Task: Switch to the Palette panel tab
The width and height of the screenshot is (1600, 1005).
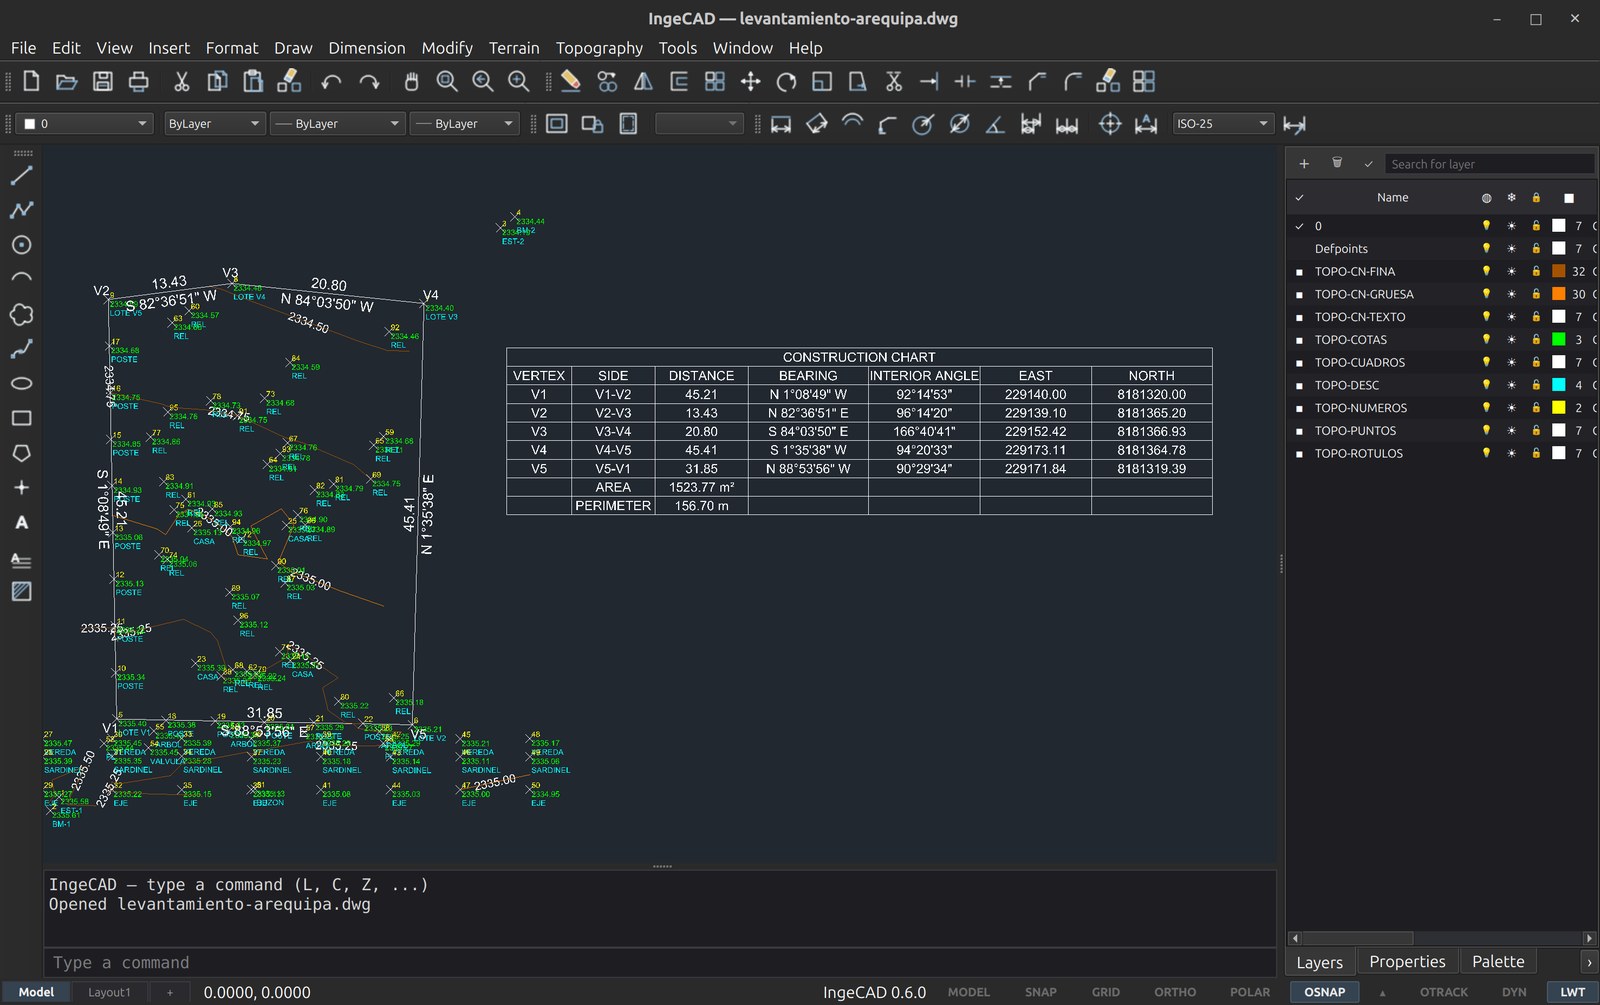Action: pyautogui.click(x=1498, y=962)
